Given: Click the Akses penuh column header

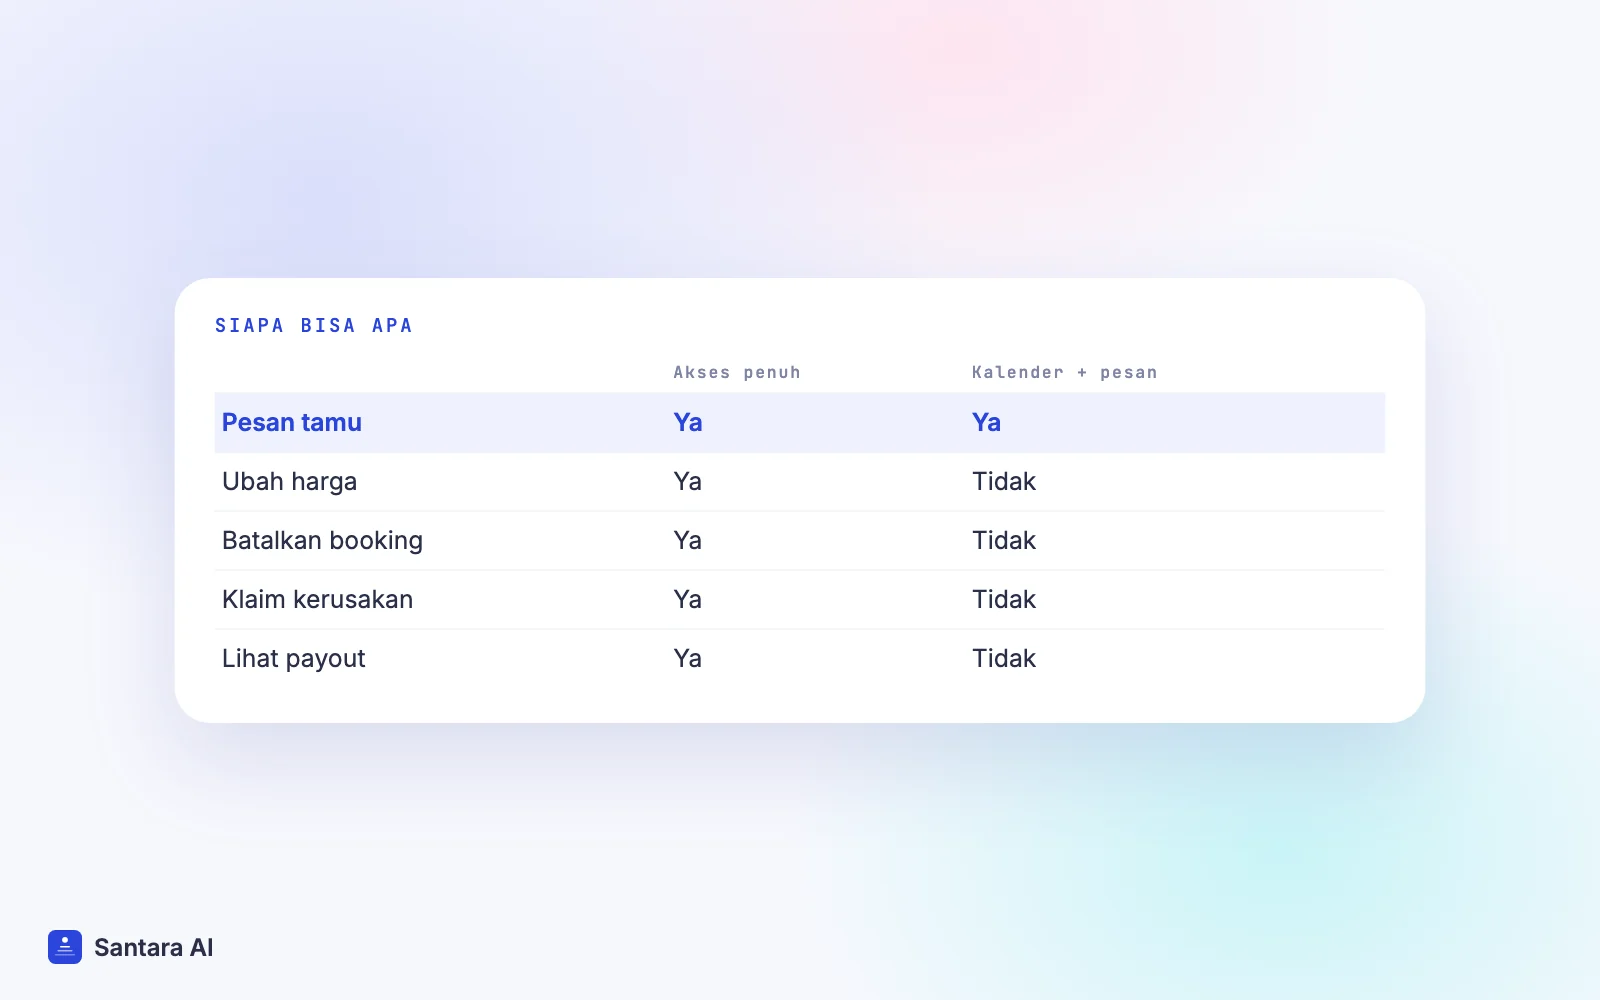Looking at the screenshot, I should 737,372.
